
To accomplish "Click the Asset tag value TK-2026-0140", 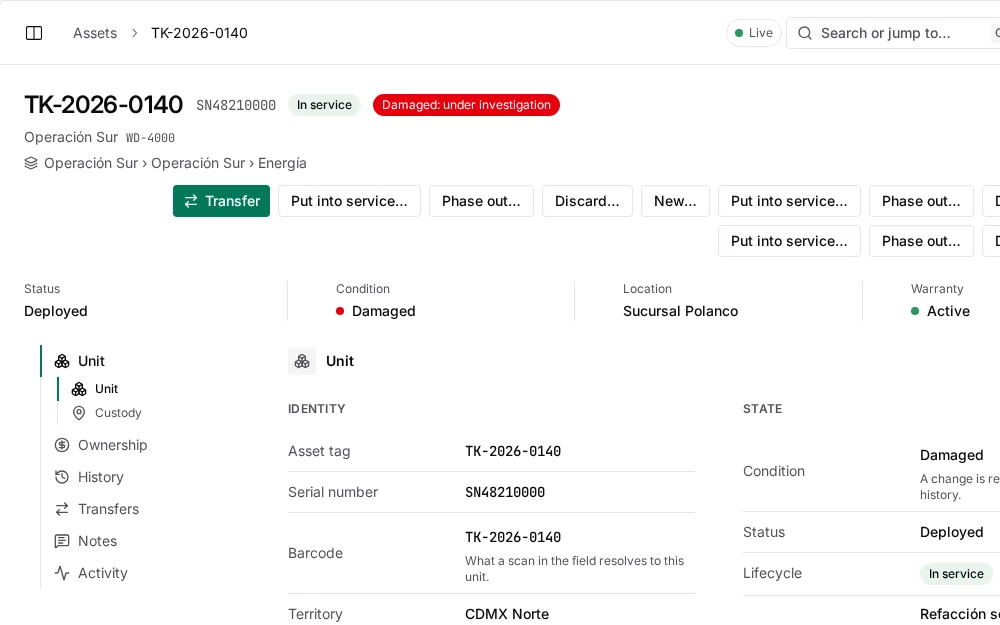I will 513,452.
